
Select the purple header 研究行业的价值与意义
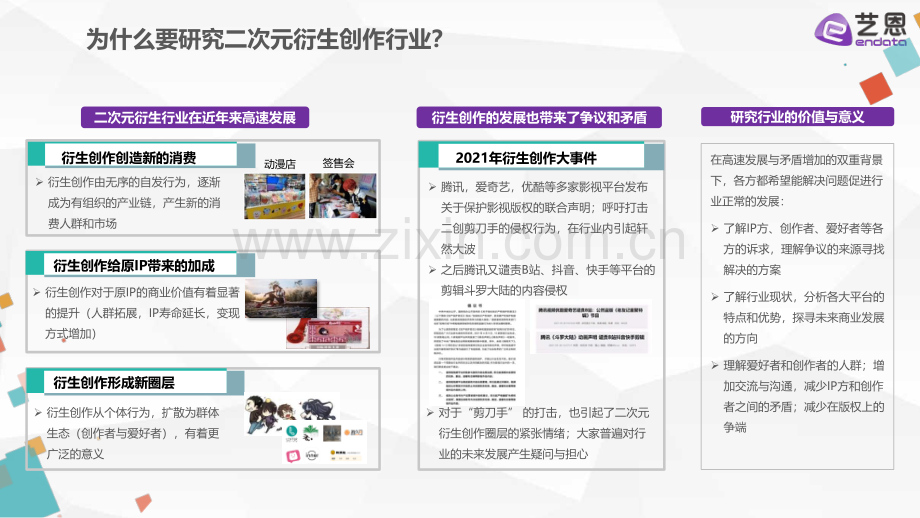click(x=797, y=117)
